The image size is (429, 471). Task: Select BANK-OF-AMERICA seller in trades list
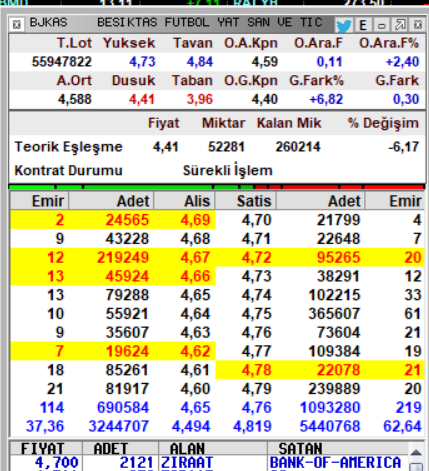335,463
